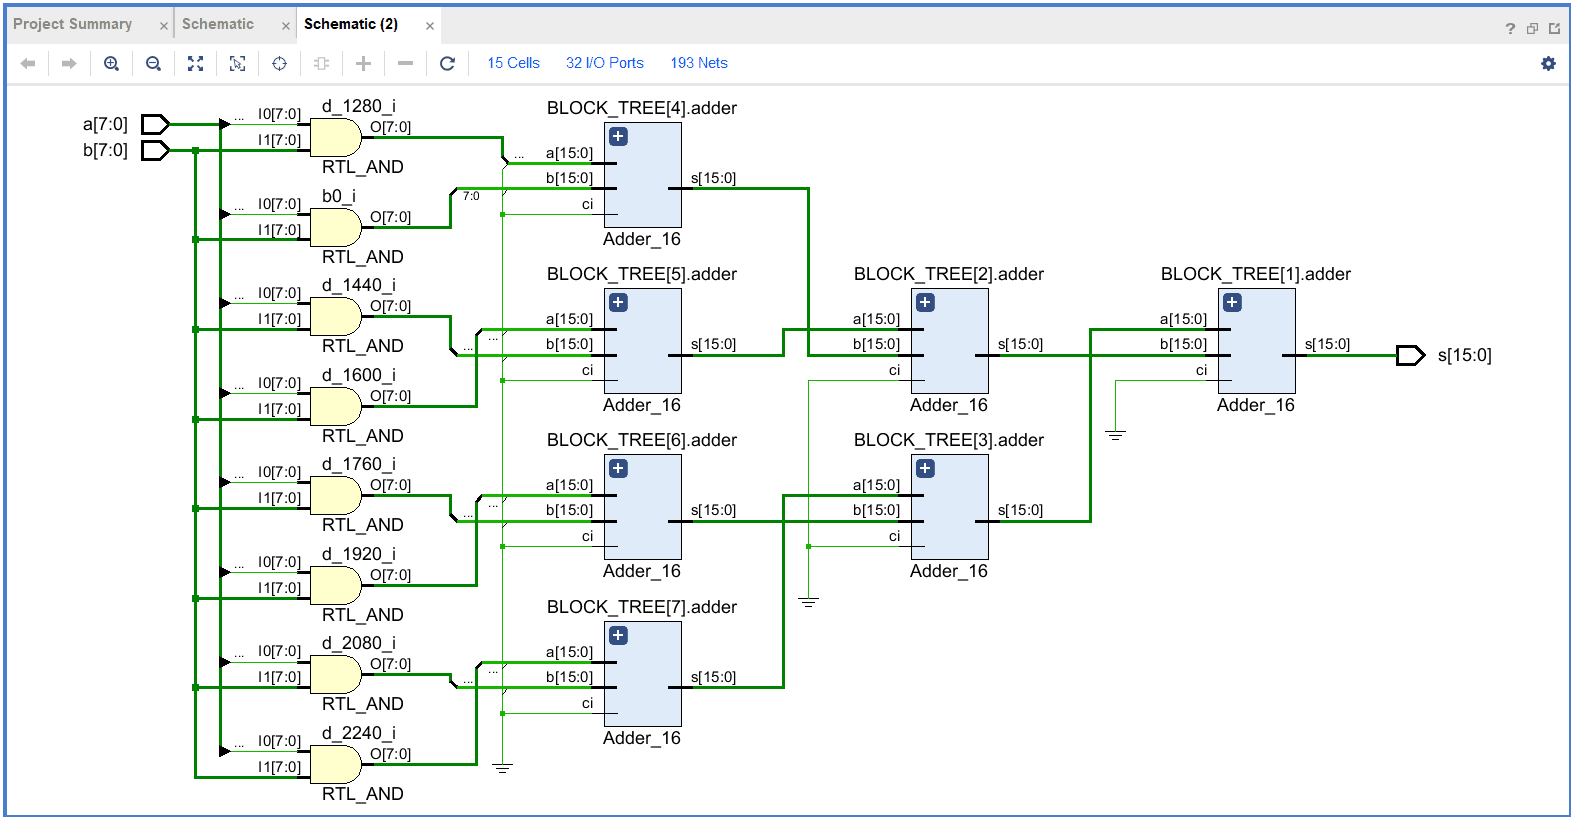
Task: Open schematic settings with the gear icon
Action: click(x=1548, y=64)
